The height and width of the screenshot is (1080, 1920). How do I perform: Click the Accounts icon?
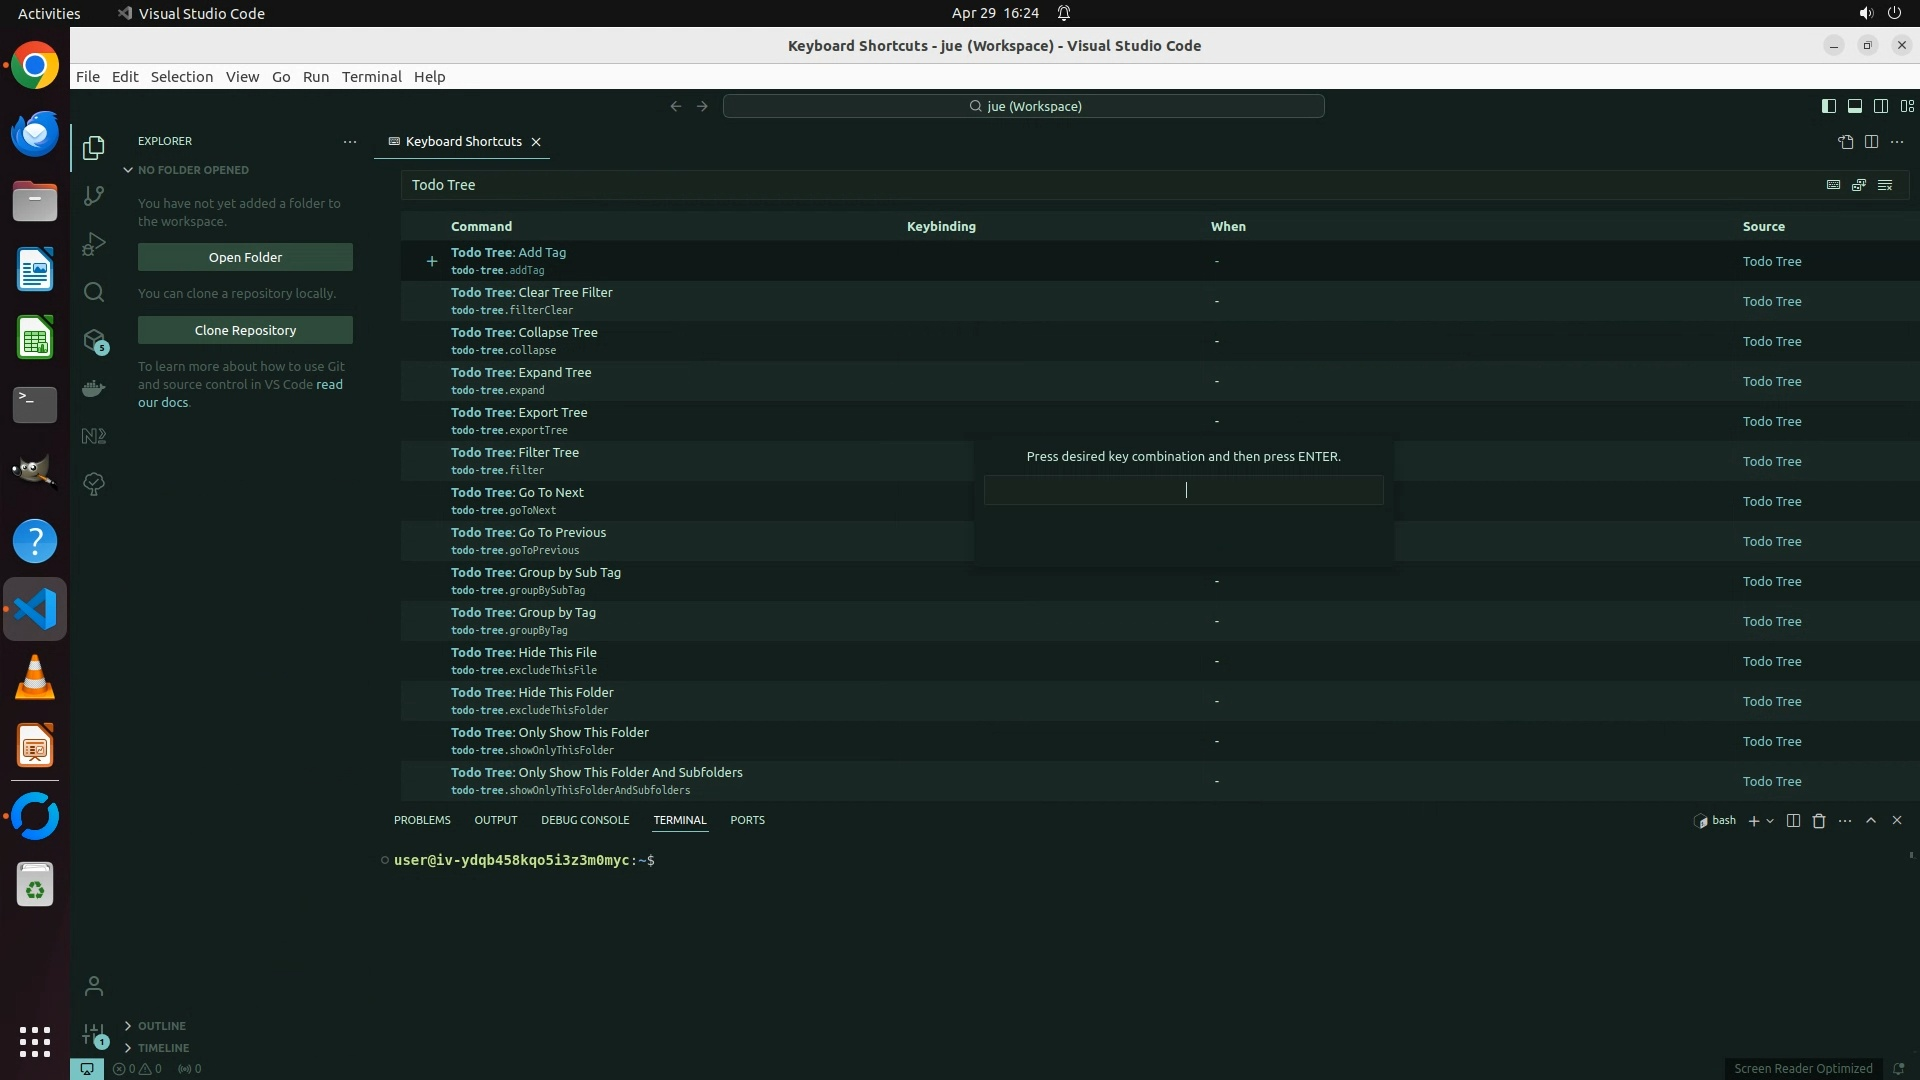click(x=94, y=986)
